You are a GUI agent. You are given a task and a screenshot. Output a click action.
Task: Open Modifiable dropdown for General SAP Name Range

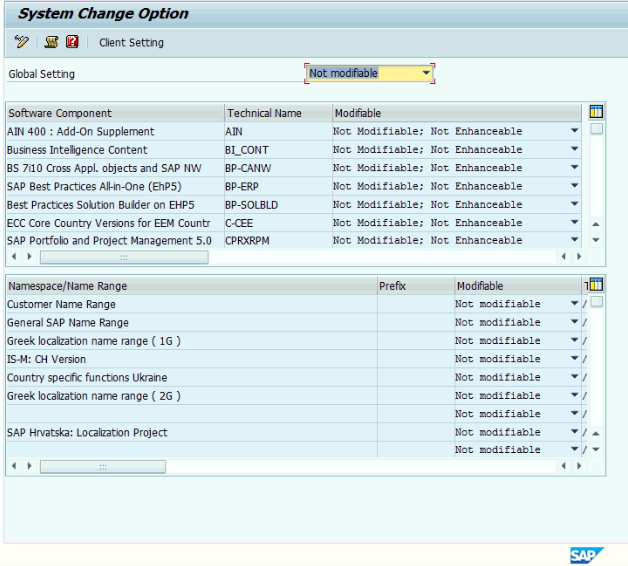pyautogui.click(x=574, y=322)
